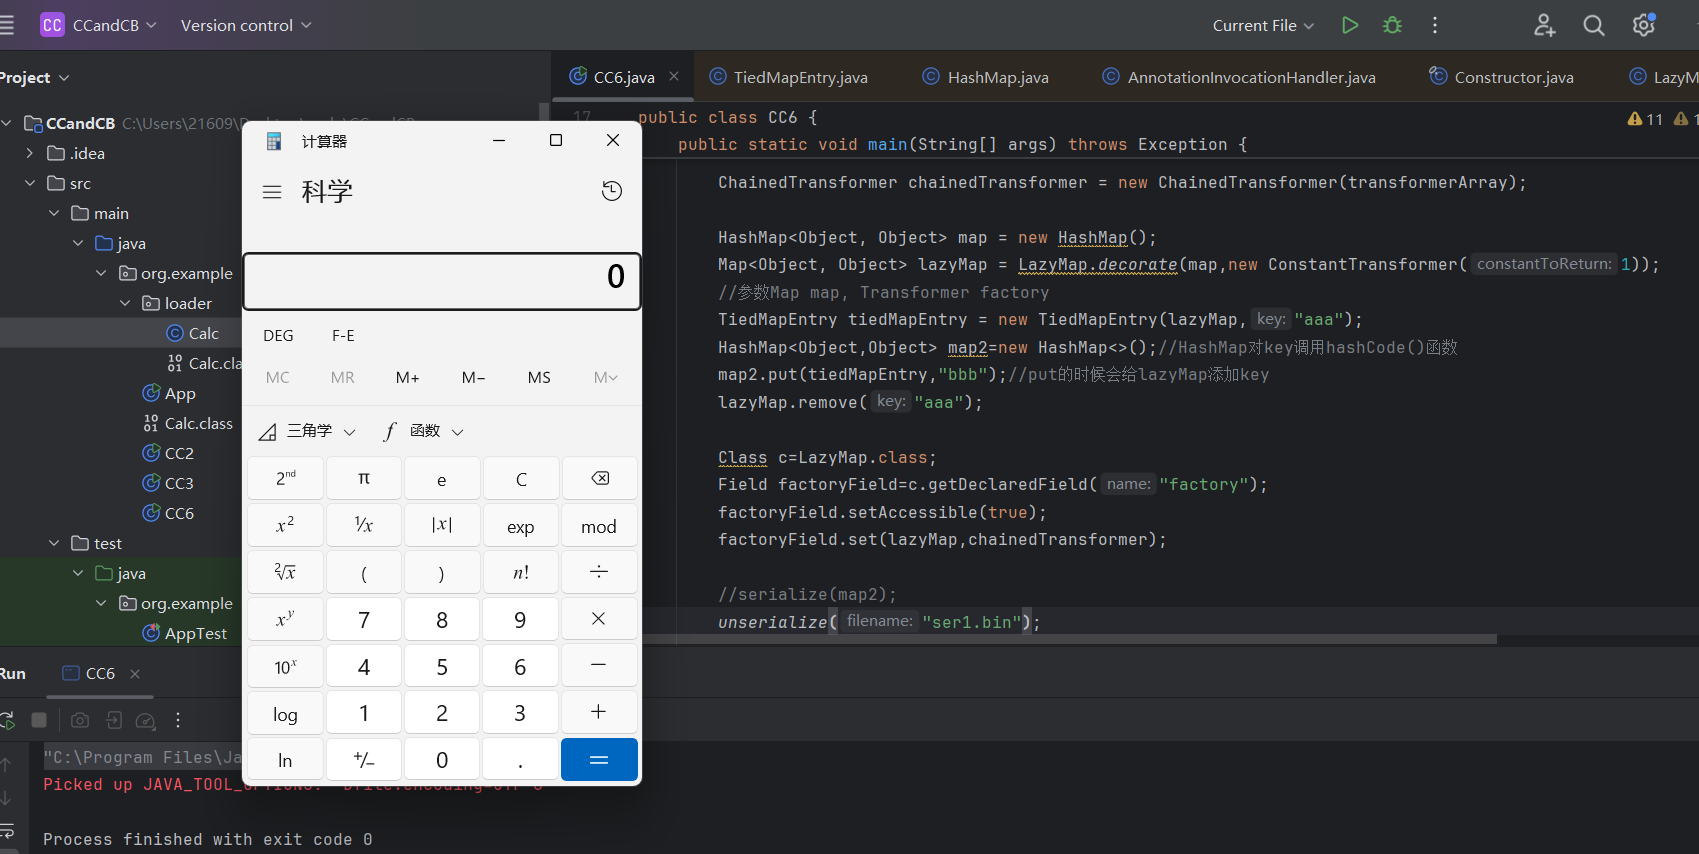
Task: Click the x squared key
Action: click(x=285, y=526)
